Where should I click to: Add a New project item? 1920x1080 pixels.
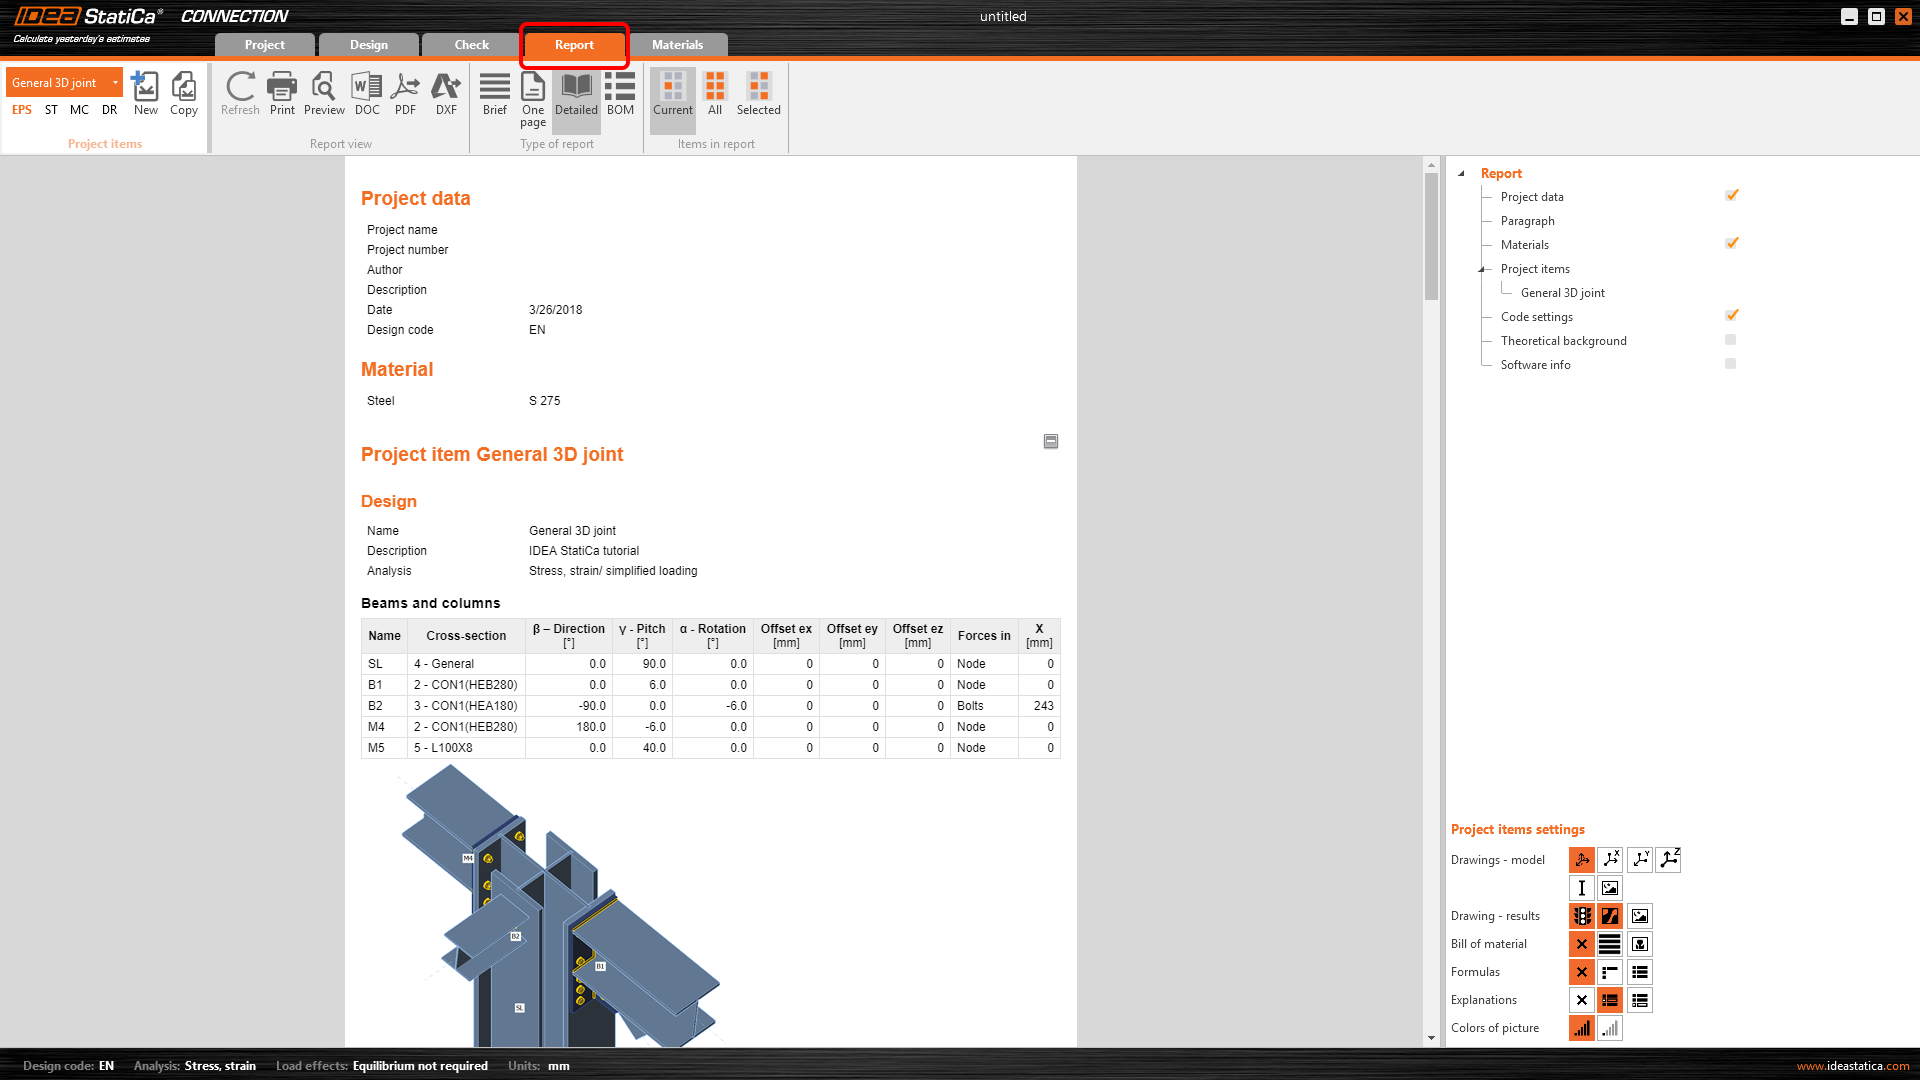[x=146, y=94]
